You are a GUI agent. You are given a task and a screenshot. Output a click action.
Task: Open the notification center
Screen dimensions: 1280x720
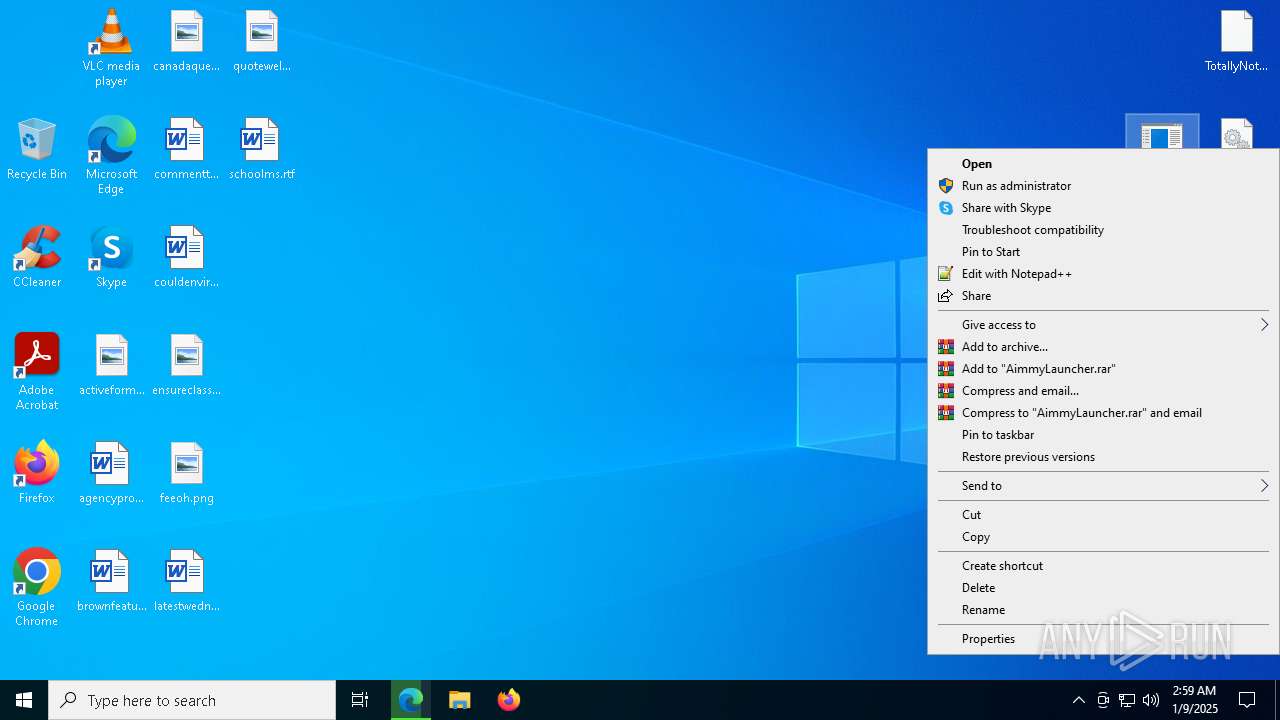[1247, 700]
